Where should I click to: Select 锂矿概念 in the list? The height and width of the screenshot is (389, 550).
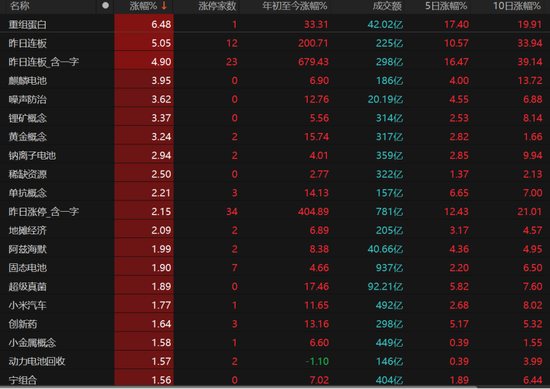tap(28, 118)
